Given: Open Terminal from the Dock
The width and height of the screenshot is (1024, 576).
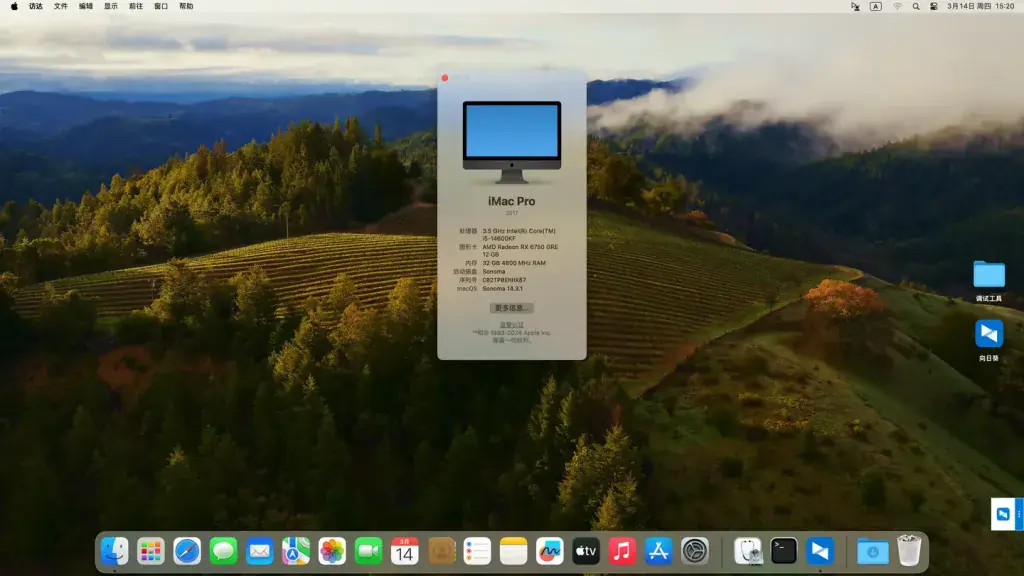Looking at the screenshot, I should tap(784, 551).
